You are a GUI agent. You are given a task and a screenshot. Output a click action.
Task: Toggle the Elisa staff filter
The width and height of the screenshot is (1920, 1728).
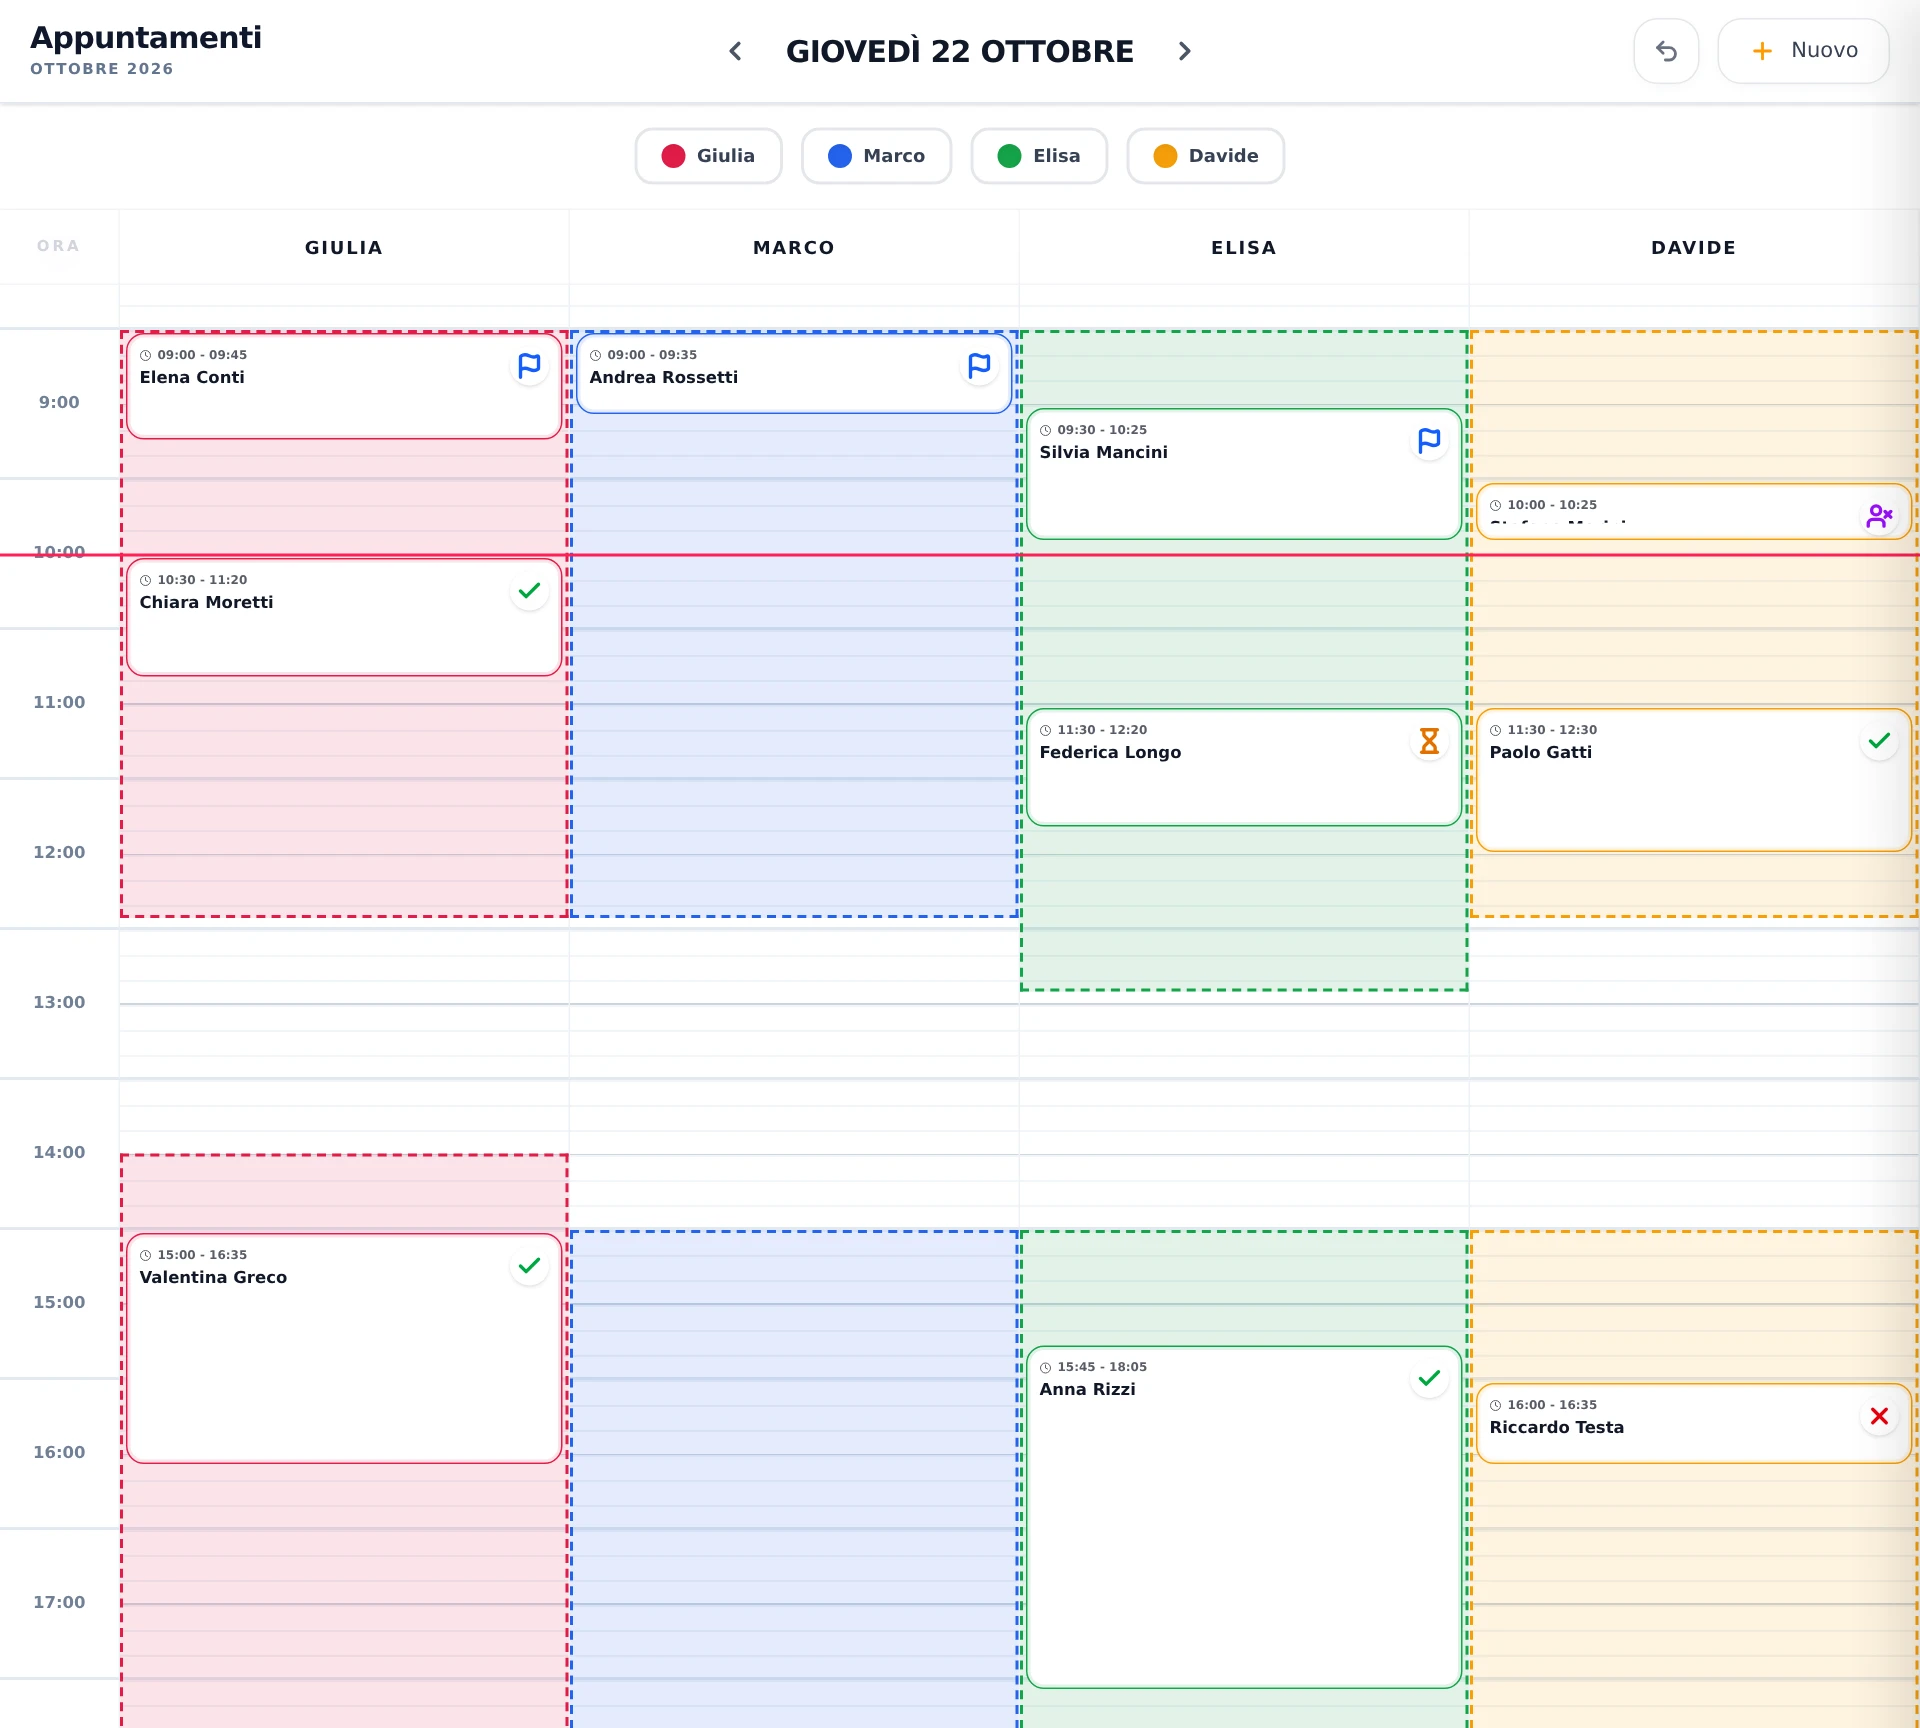pyautogui.click(x=1039, y=156)
